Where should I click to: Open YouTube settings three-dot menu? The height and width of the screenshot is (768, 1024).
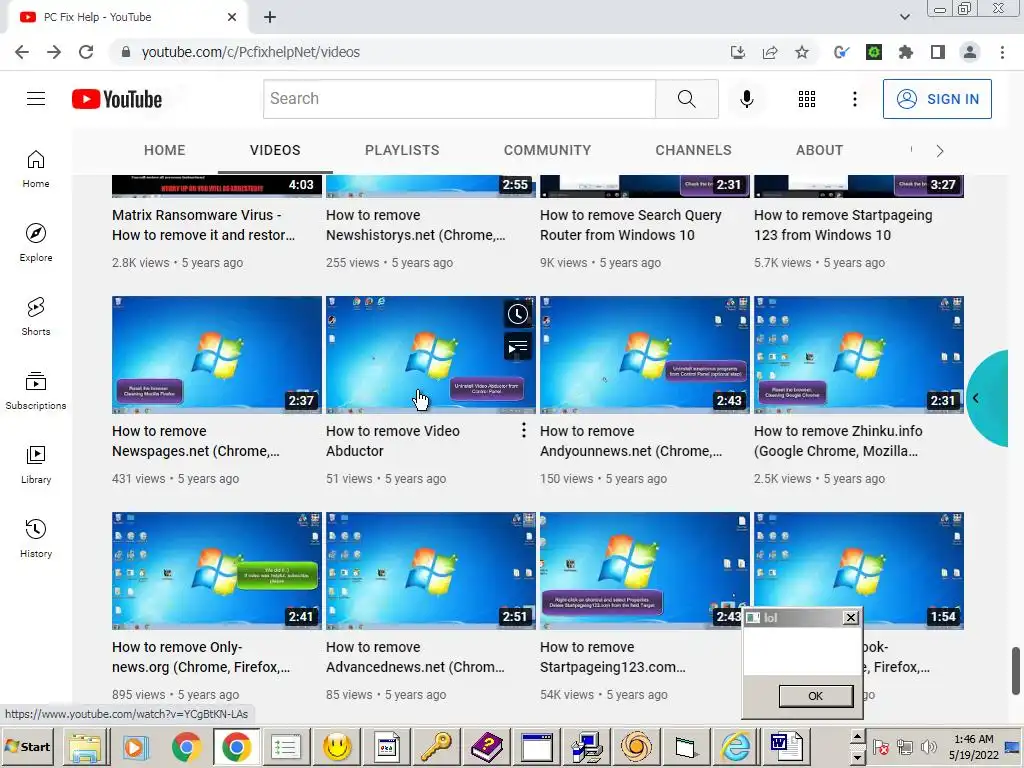pos(854,99)
